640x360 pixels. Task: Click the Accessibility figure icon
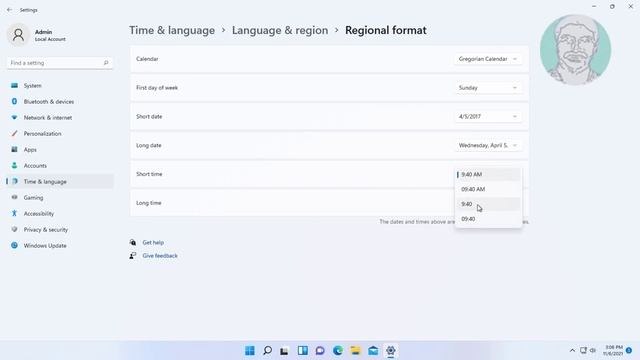(14, 213)
